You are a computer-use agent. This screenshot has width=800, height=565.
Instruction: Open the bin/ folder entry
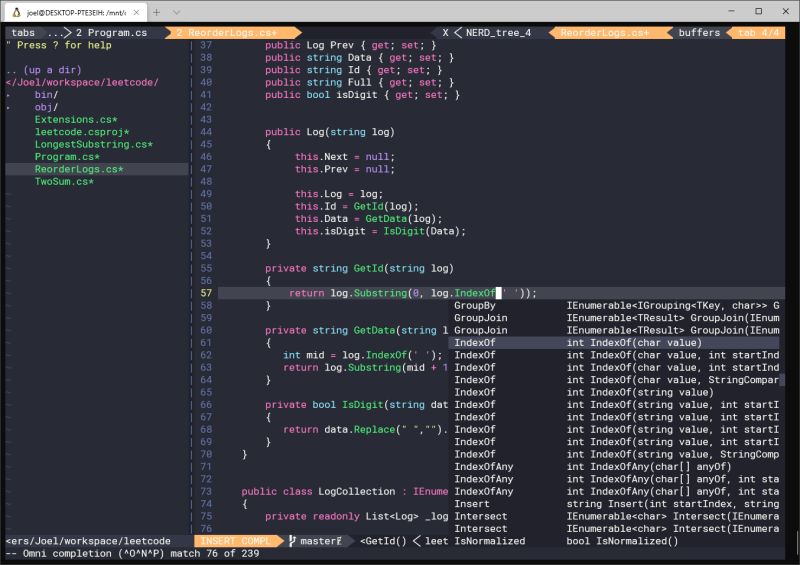coord(46,95)
